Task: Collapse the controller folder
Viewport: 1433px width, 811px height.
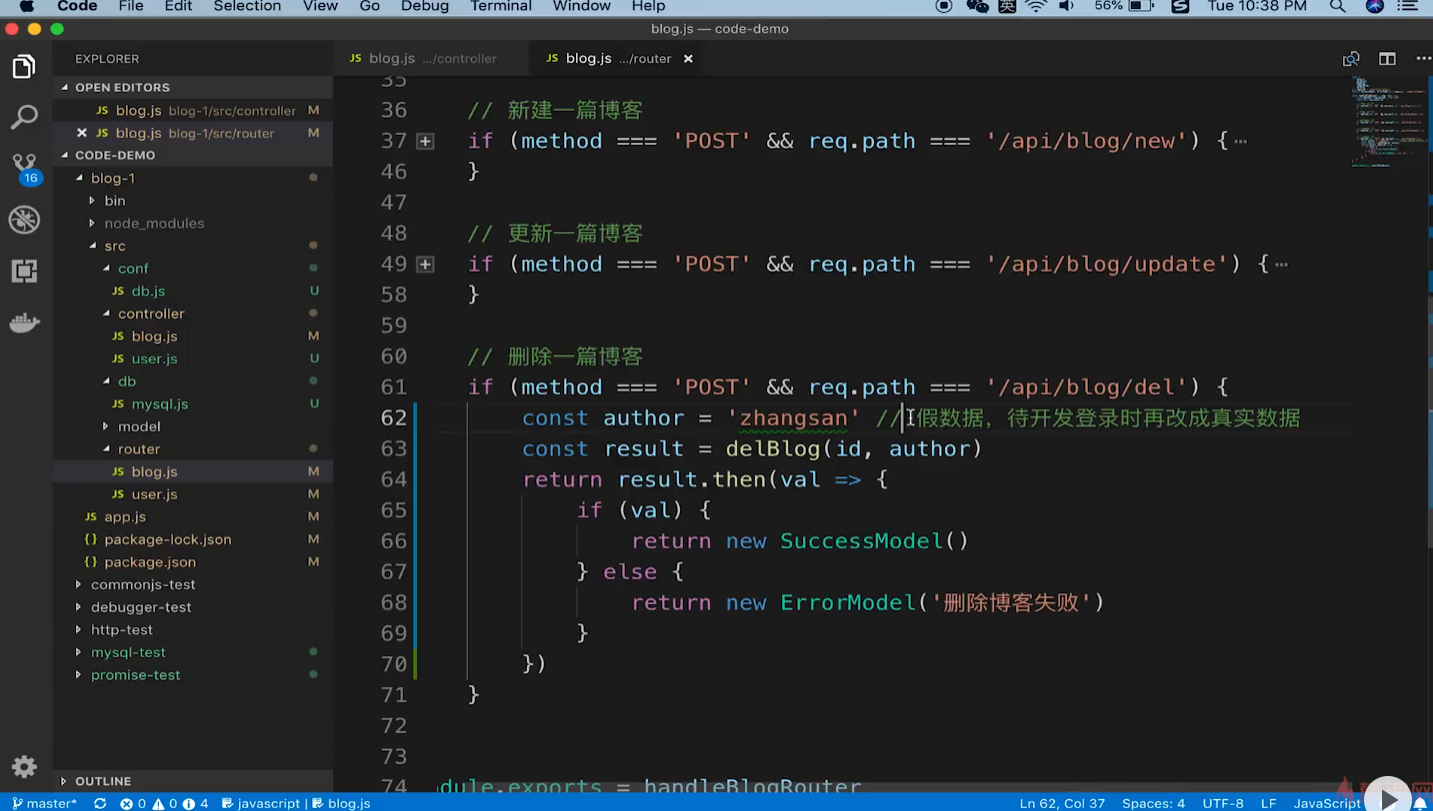Action: pos(150,313)
